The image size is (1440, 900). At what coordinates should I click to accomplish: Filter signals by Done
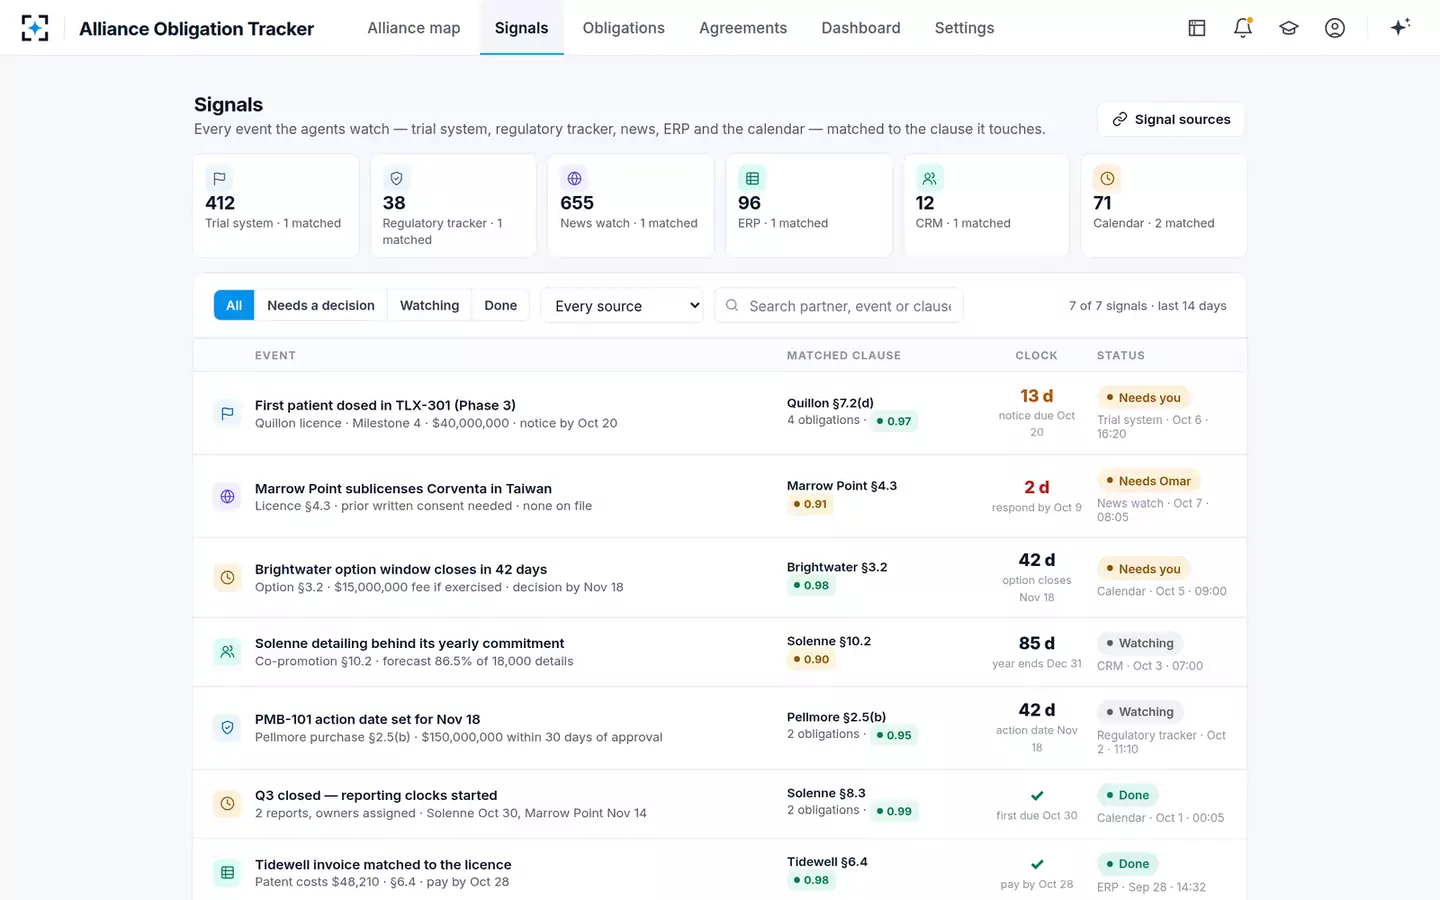[x=501, y=305]
